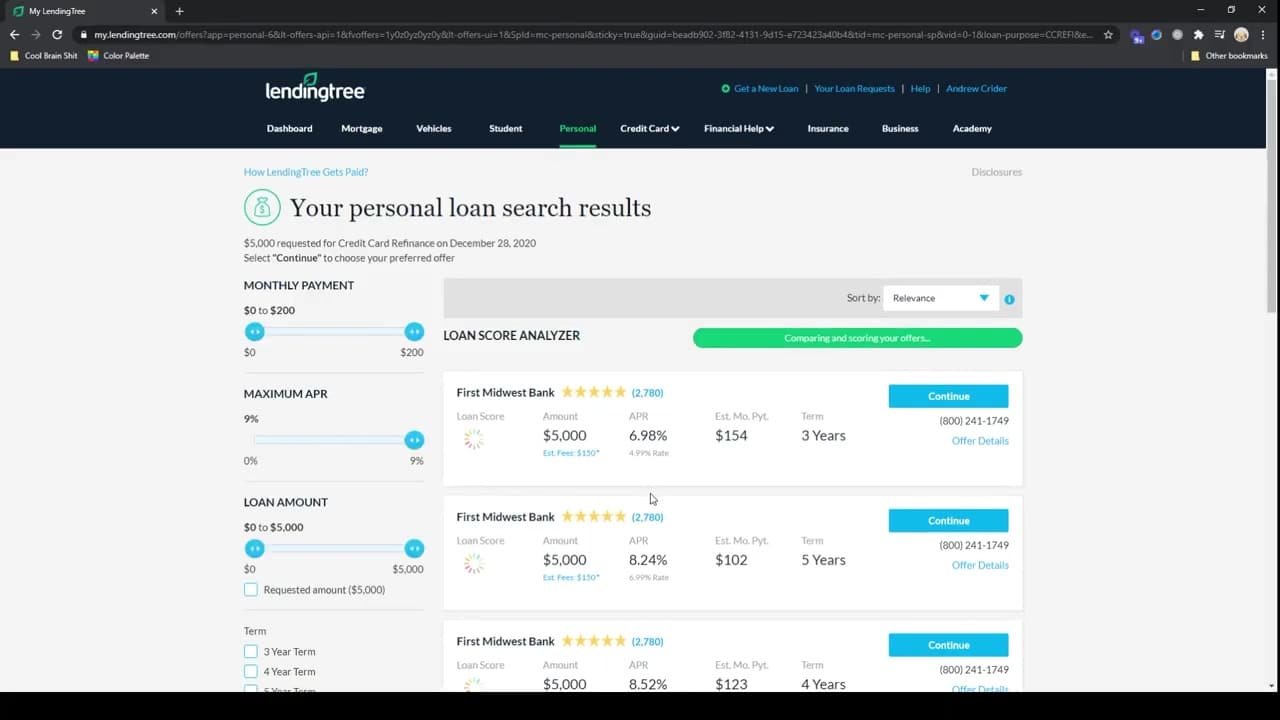Viewport: 1280px width, 720px height.
Task: Open the browser profile avatar icon
Action: [1241, 34]
